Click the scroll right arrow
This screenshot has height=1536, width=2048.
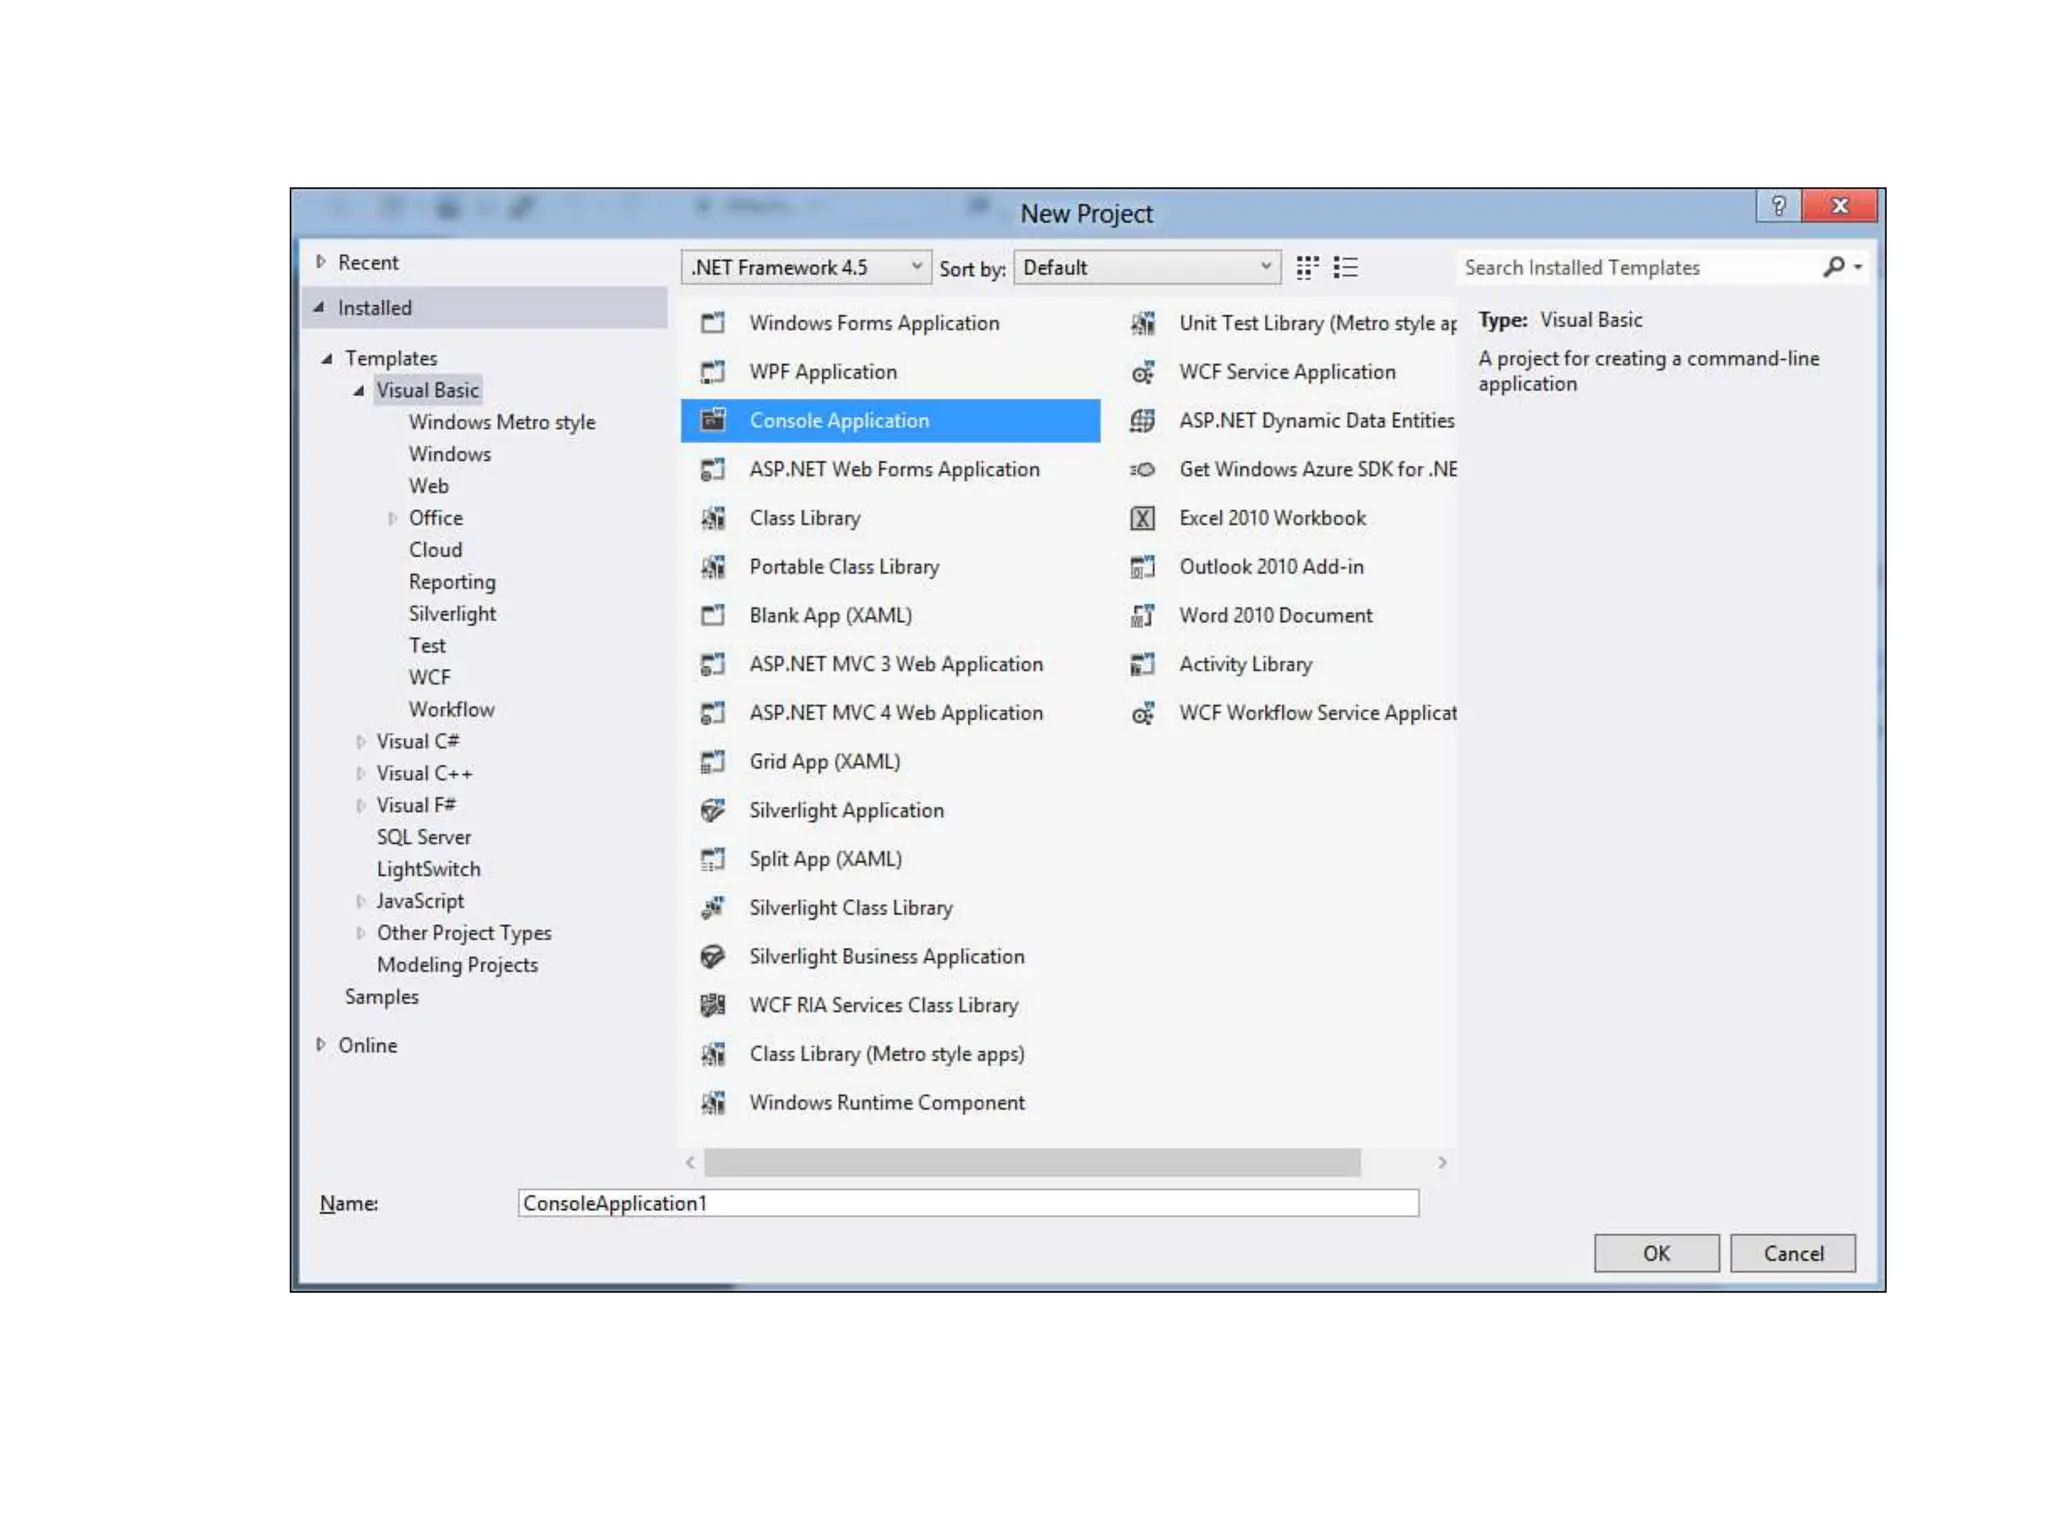1442,1162
